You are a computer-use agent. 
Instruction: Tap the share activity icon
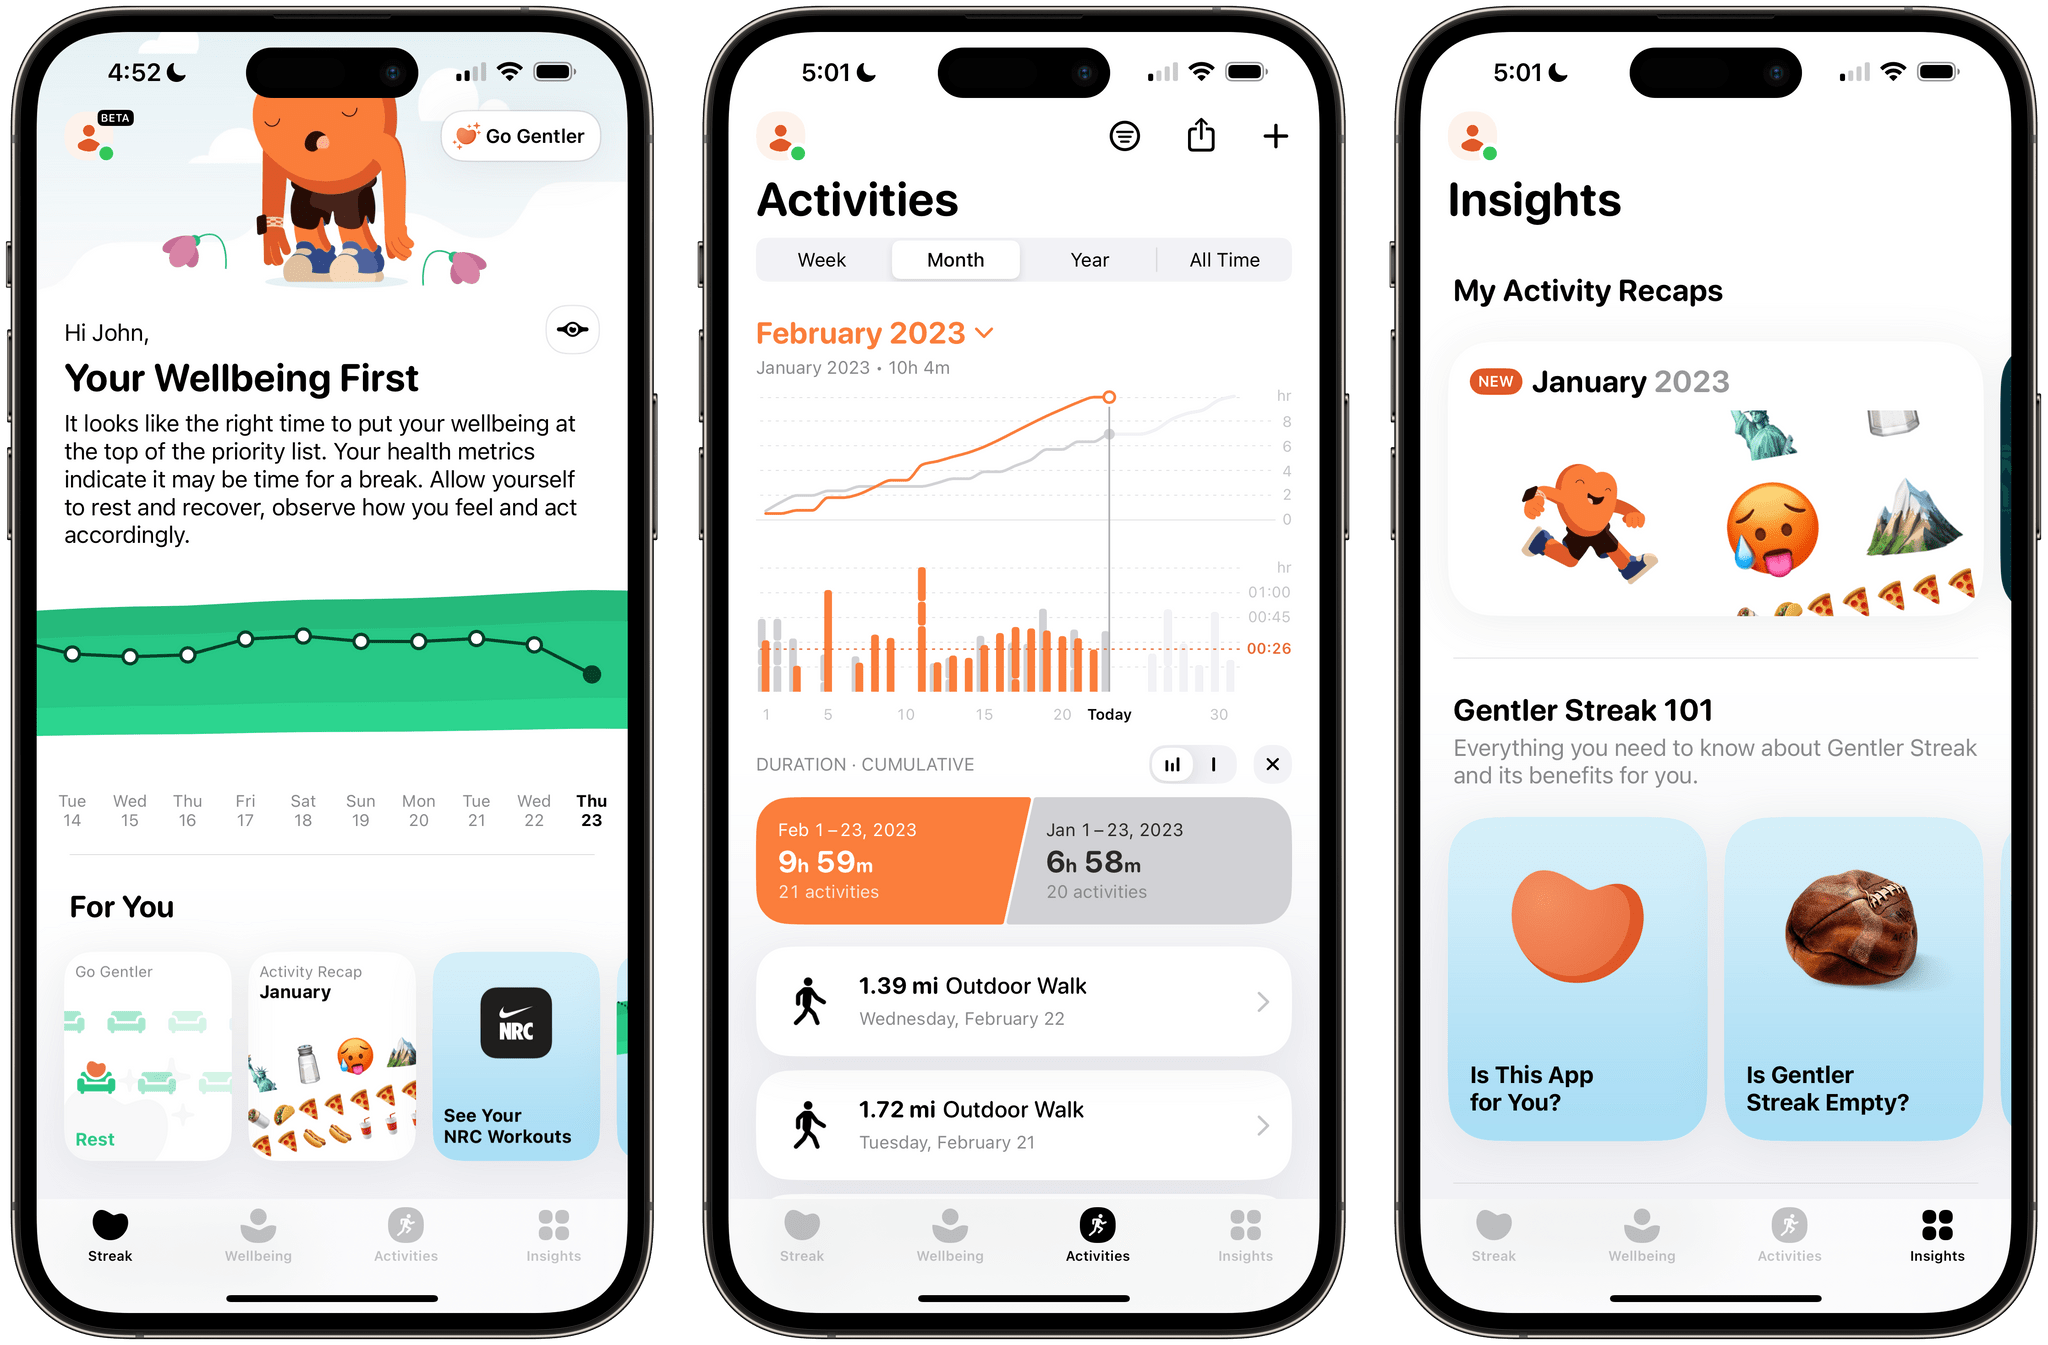1202,134
